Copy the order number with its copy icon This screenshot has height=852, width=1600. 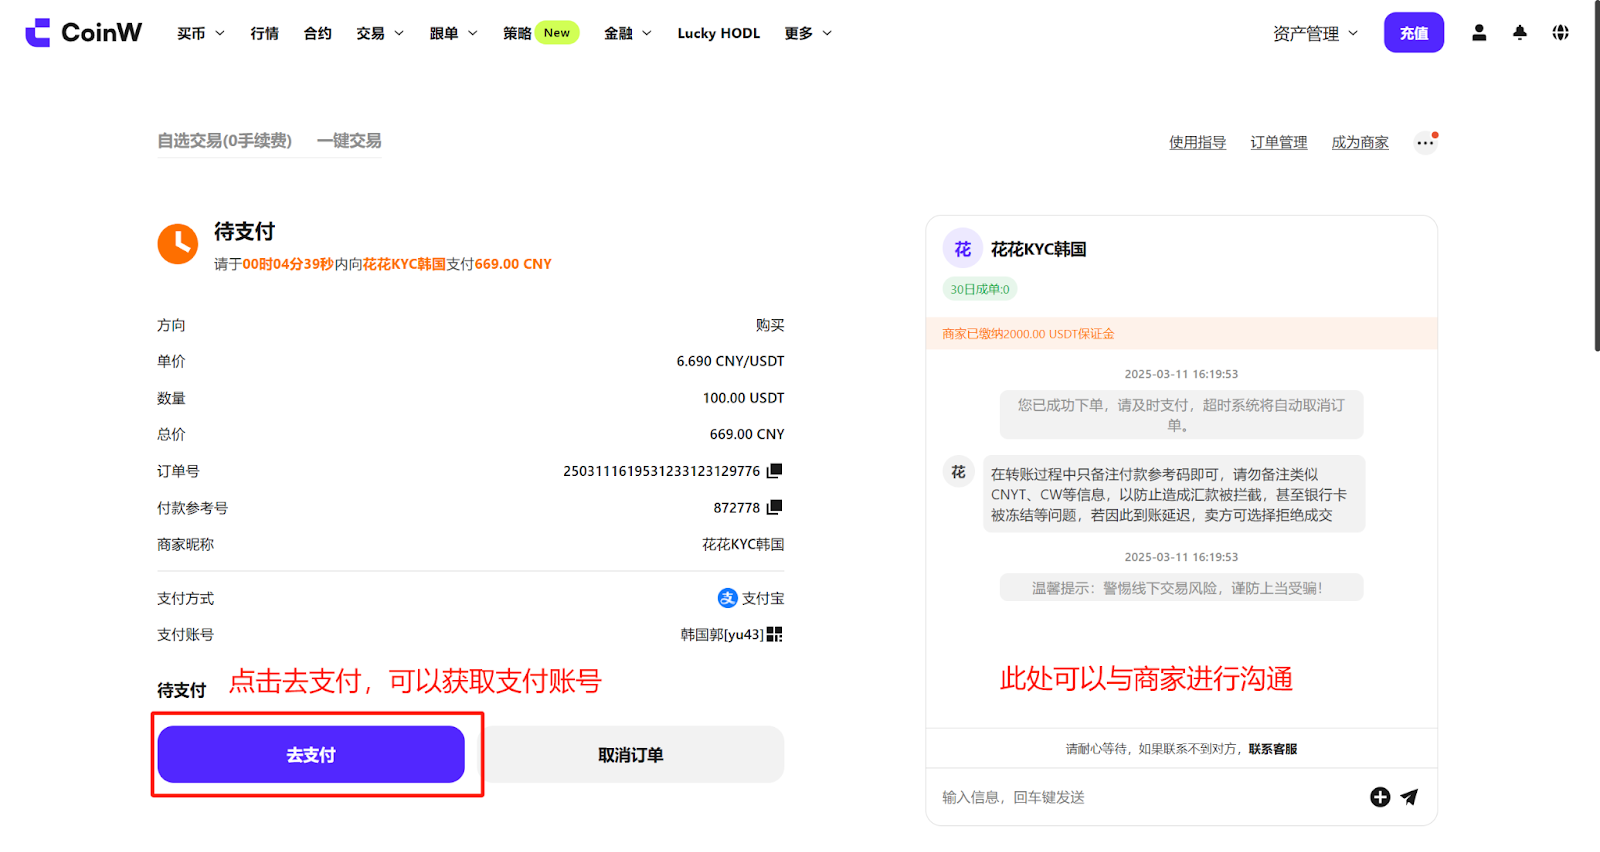click(x=774, y=471)
